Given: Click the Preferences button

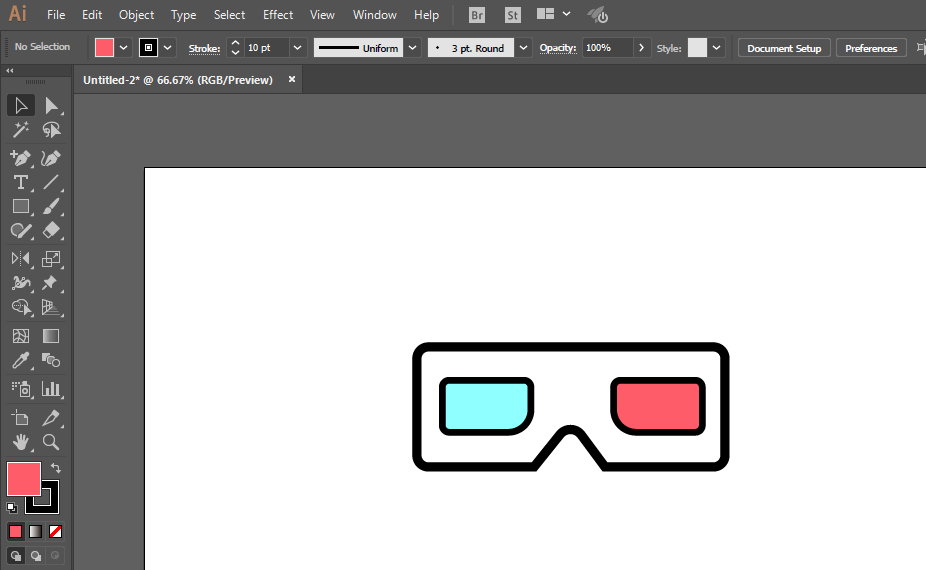Looking at the screenshot, I should click(870, 48).
